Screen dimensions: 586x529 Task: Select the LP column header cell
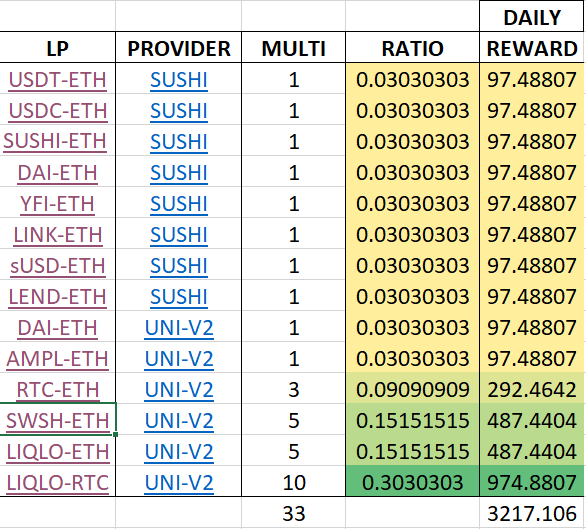[x=58, y=47]
